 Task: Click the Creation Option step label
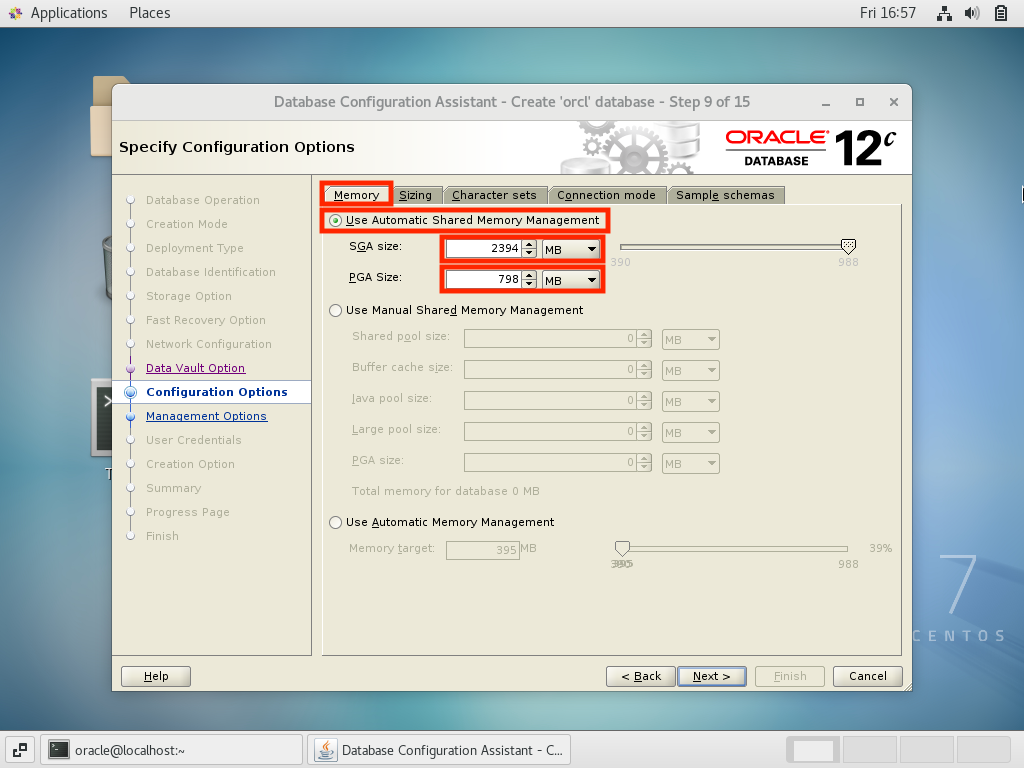click(190, 464)
